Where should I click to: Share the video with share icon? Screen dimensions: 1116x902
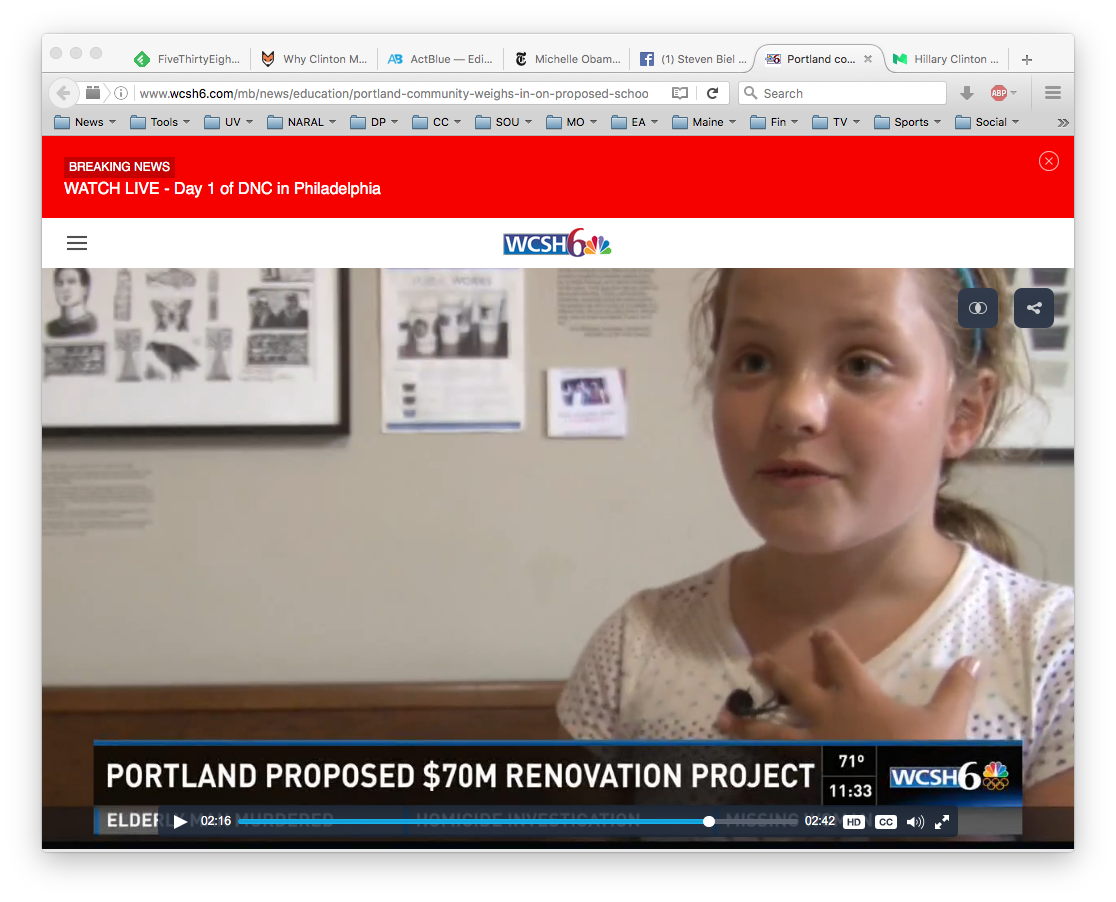point(1034,308)
